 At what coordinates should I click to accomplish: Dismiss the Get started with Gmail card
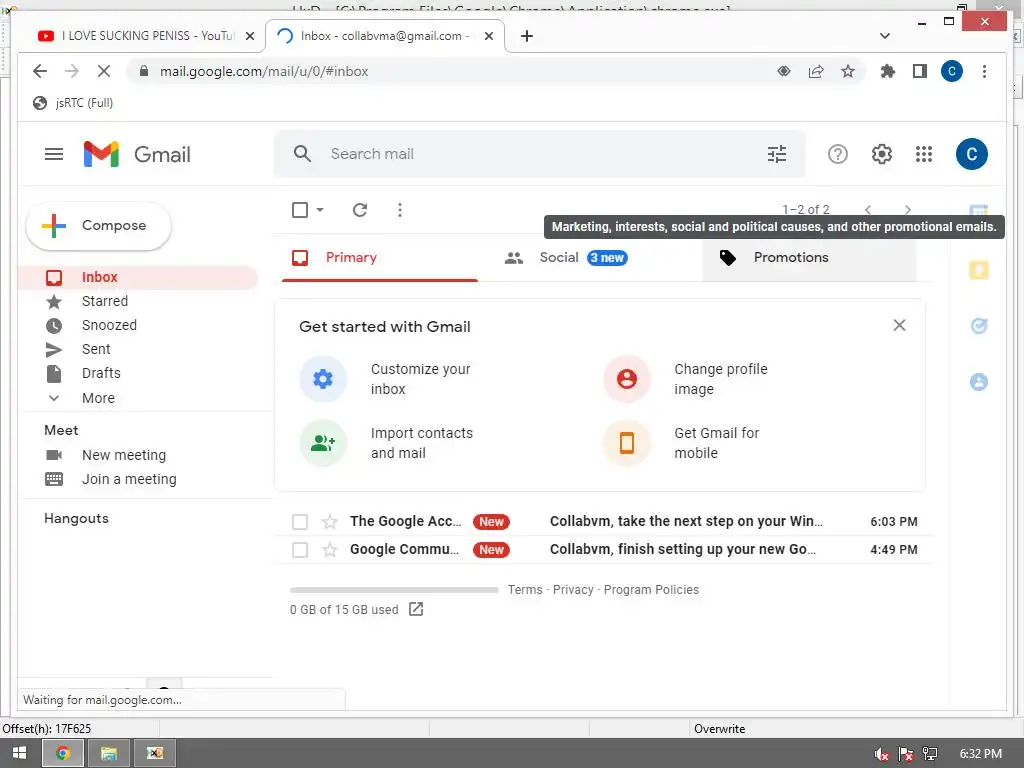pos(899,325)
